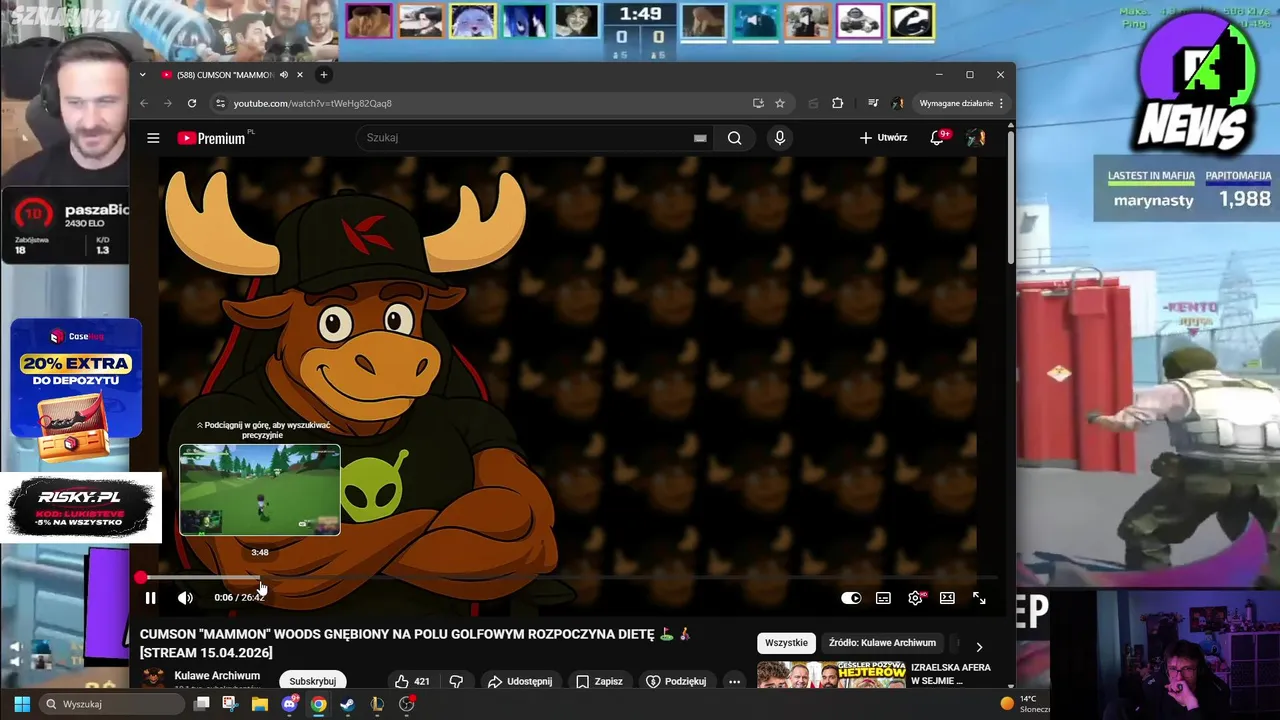This screenshot has width=1280, height=720.
Task: Open the player settings gear
Action: (915, 598)
